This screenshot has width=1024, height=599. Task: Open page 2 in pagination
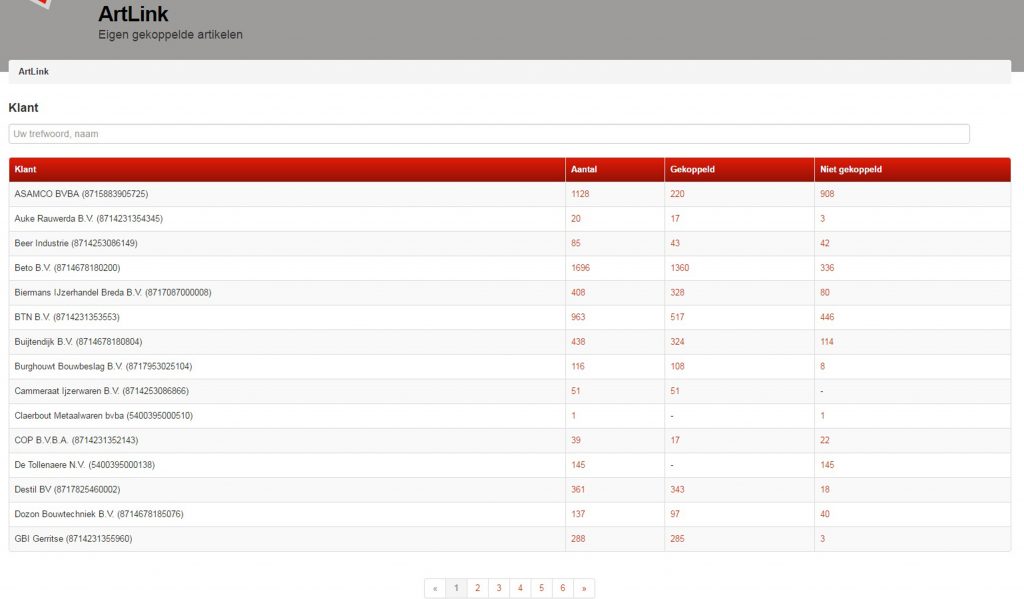click(x=477, y=589)
